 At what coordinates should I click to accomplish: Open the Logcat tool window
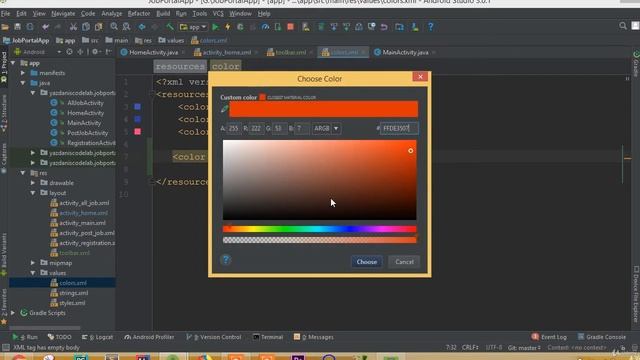98,337
